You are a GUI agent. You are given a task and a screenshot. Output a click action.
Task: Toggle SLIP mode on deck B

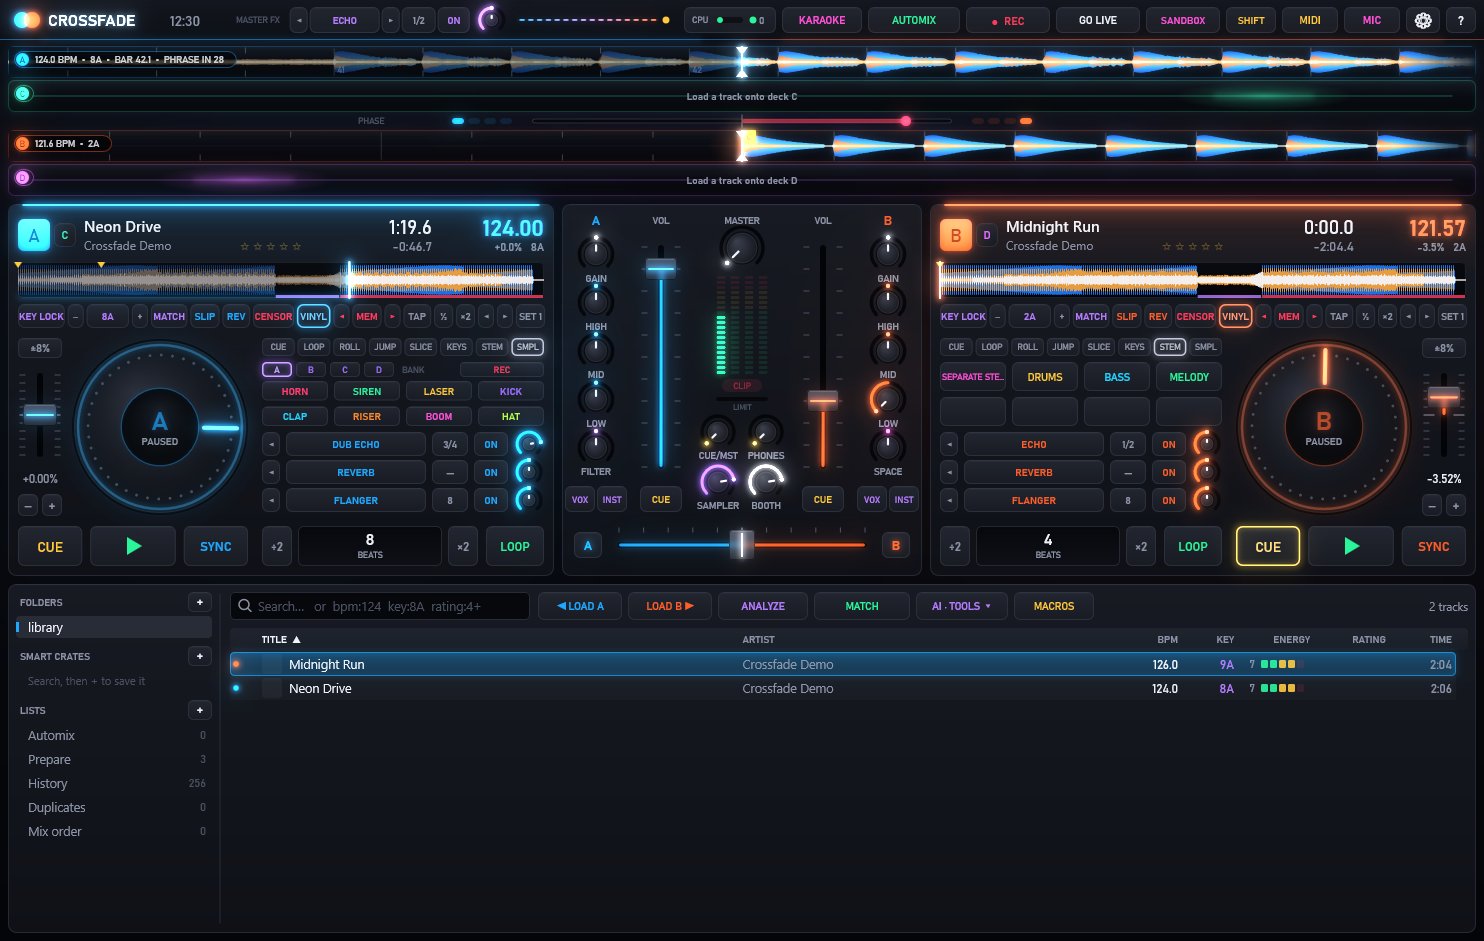coord(1127,316)
